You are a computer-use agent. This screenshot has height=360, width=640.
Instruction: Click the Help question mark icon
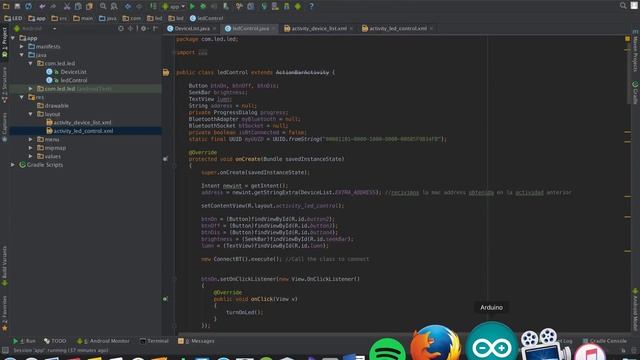311,6
